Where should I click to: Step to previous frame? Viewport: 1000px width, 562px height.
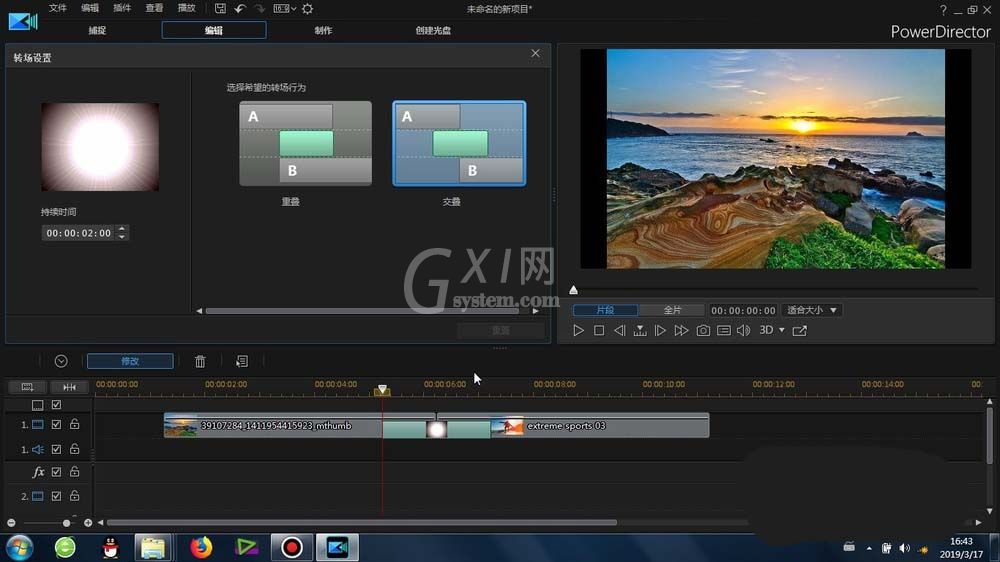pos(619,330)
